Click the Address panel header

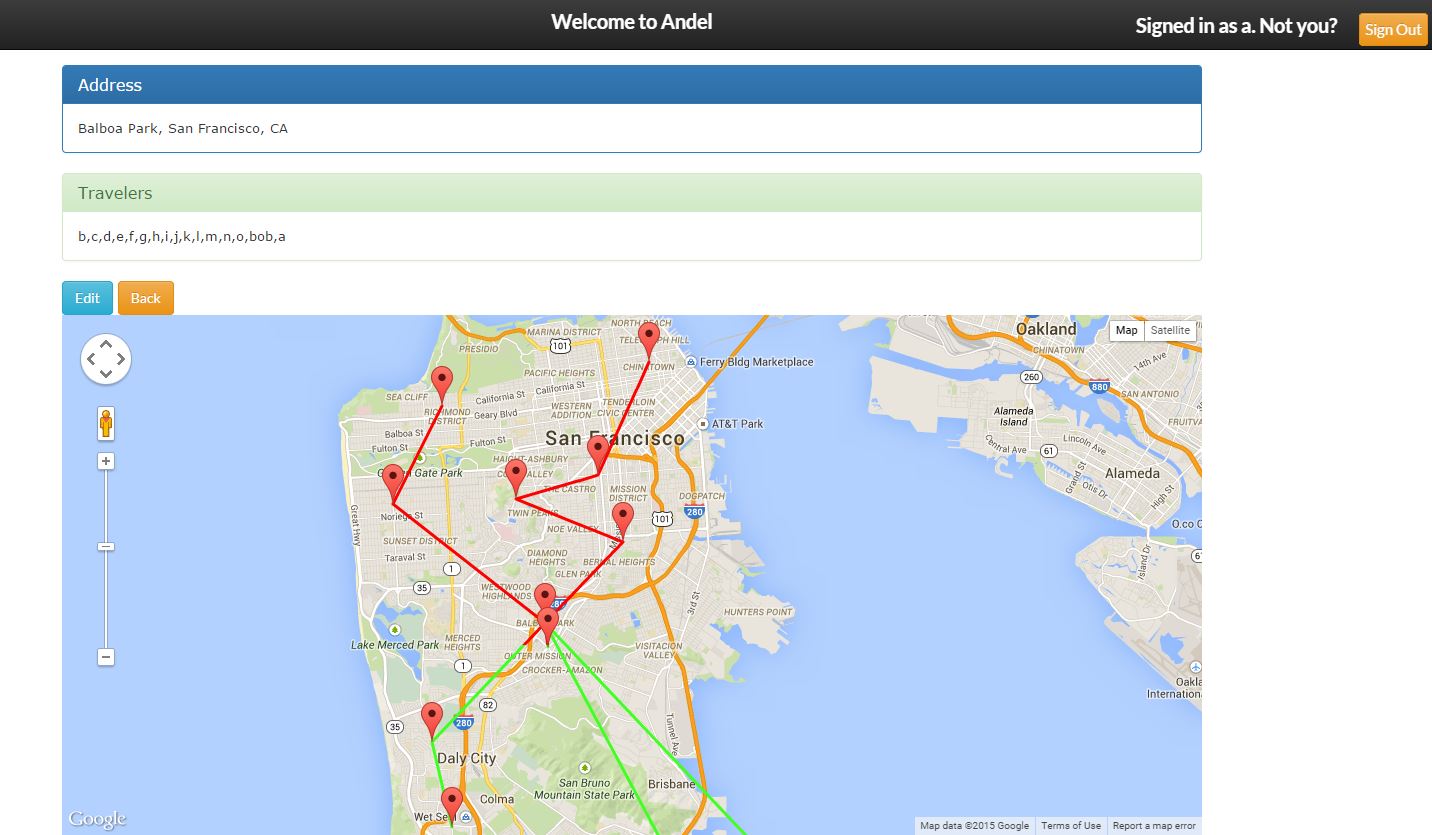[631, 85]
